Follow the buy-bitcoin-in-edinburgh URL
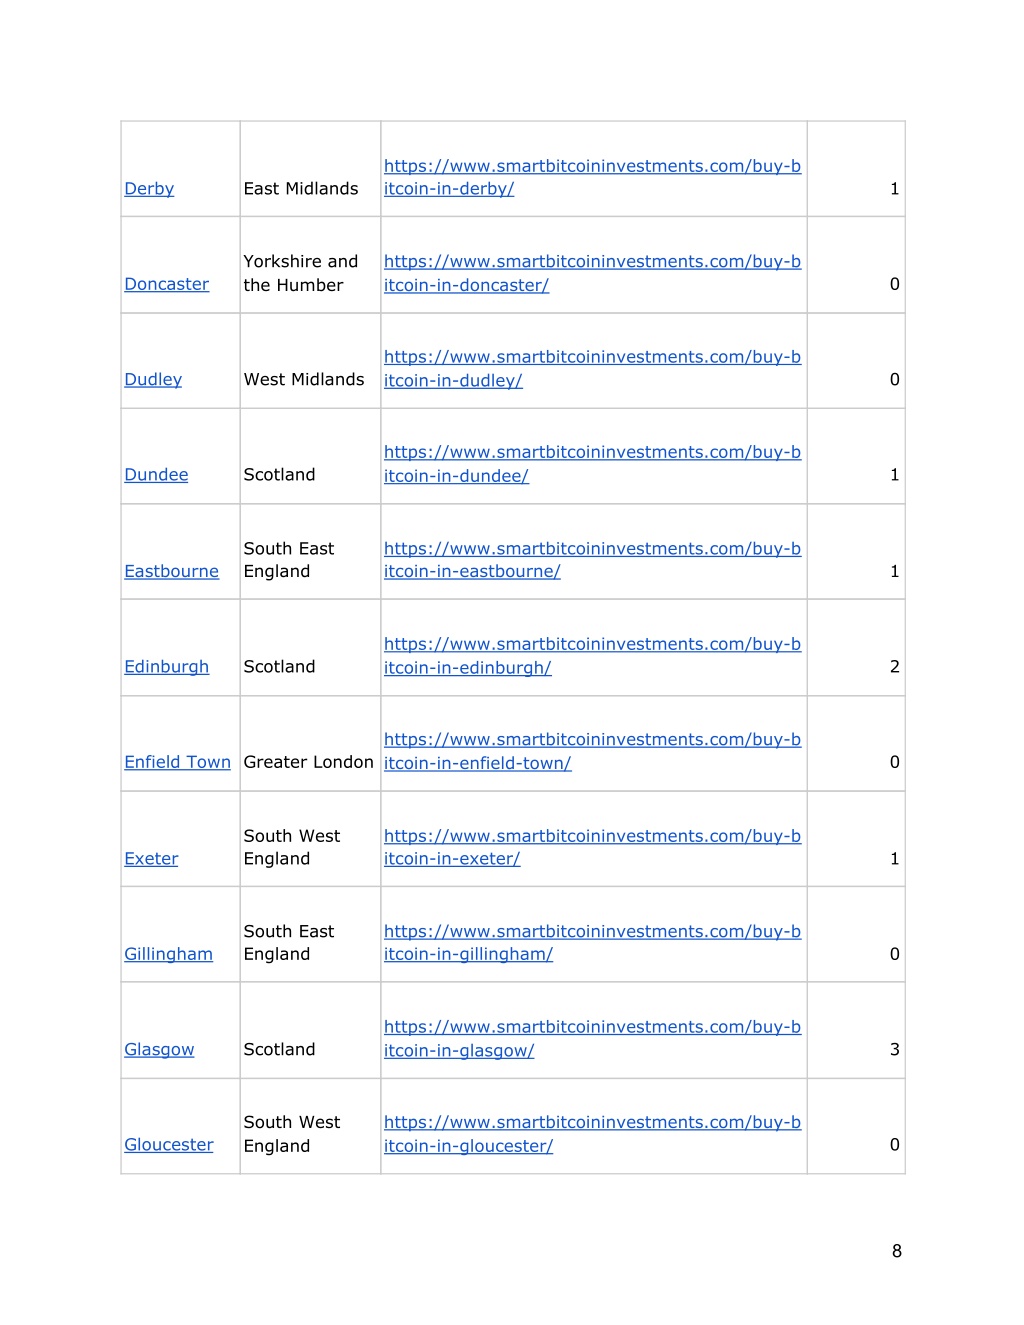 pos(592,656)
